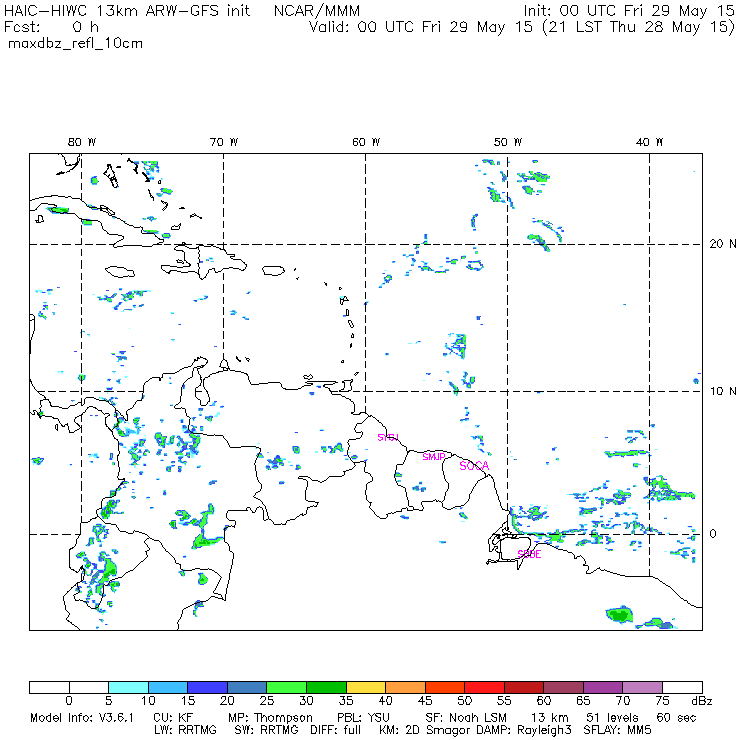Click the pink-lilac 70–75 dBz legend swatch

point(642,687)
